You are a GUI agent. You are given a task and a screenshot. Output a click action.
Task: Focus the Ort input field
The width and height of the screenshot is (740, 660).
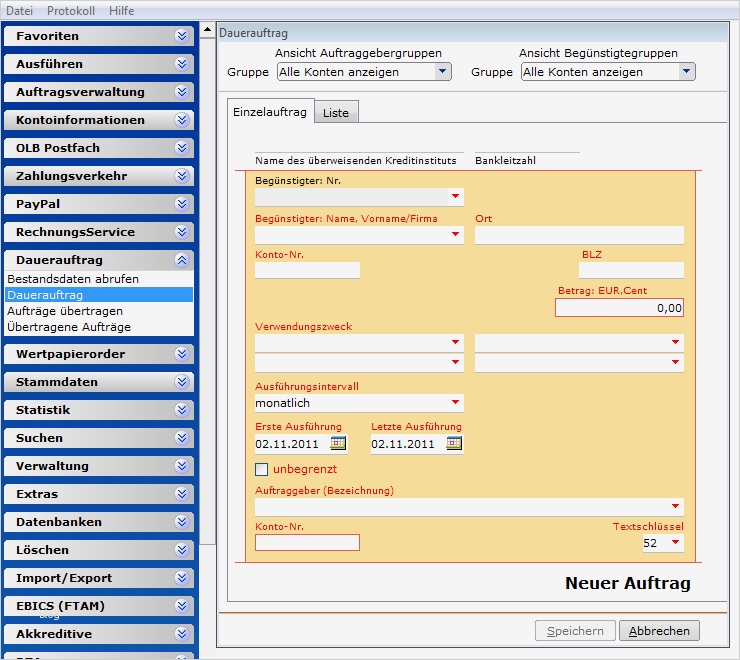pos(579,235)
